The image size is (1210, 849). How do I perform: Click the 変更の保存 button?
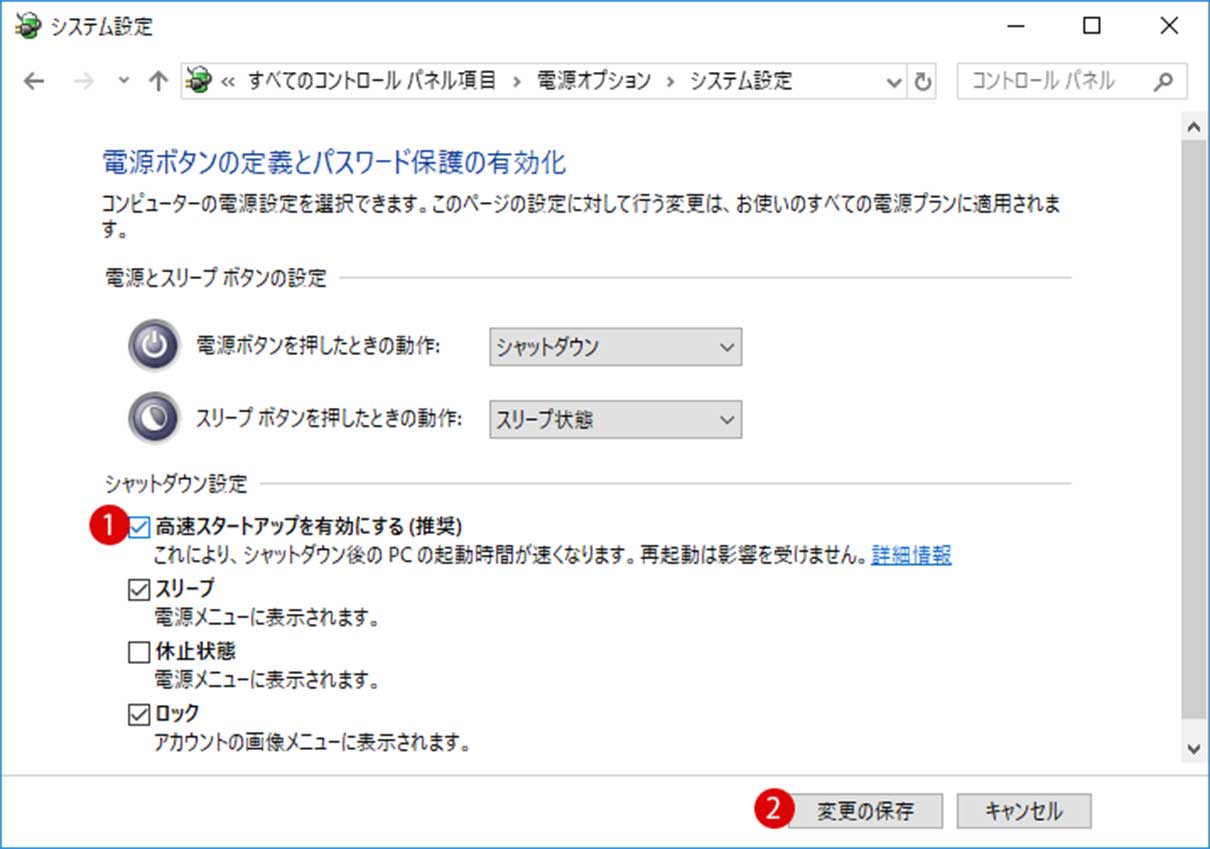865,810
